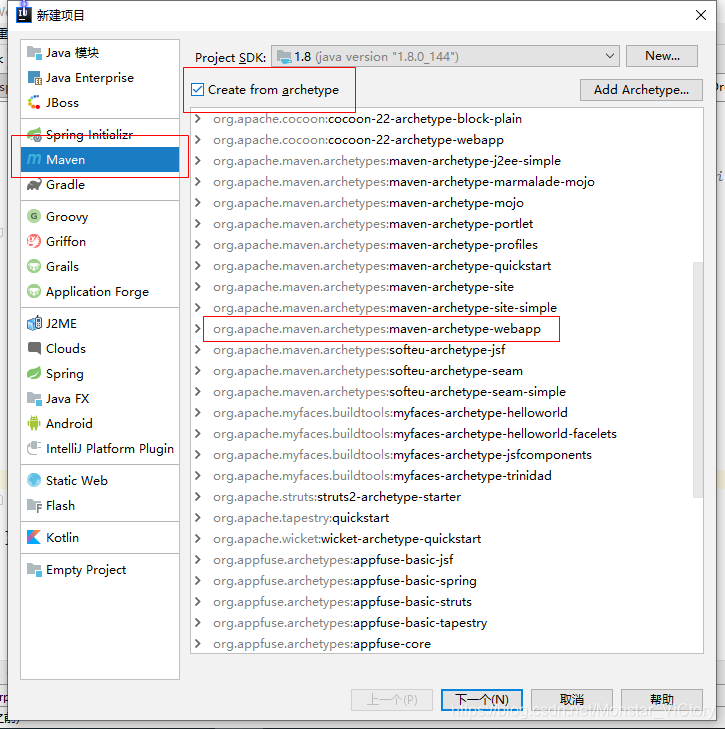The height and width of the screenshot is (729, 725).
Task: Click the Gradle elephant icon
Action: 34,185
